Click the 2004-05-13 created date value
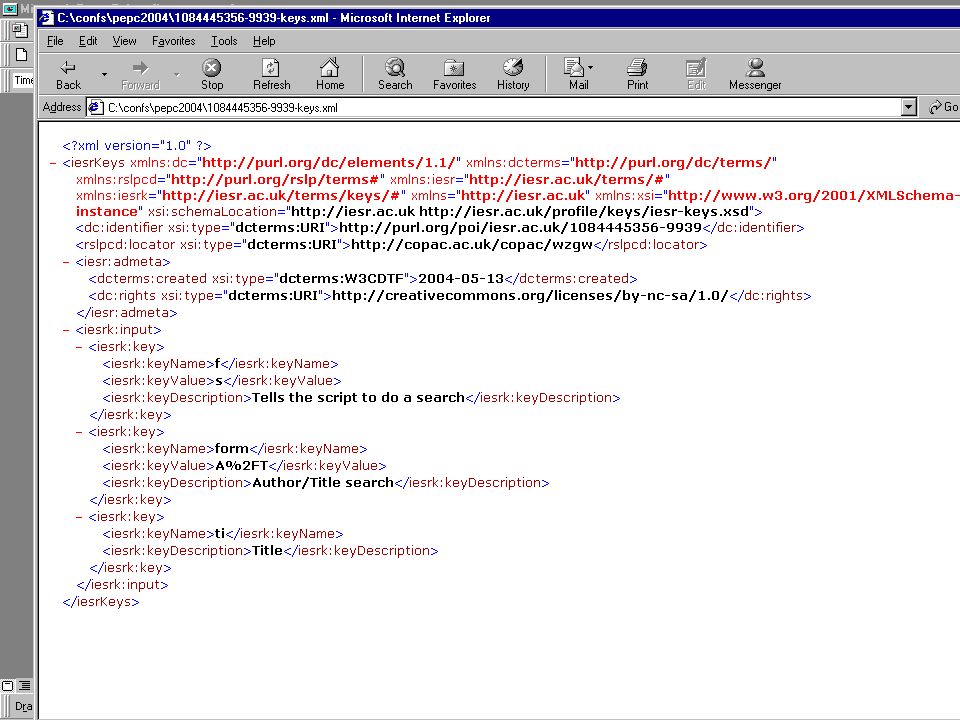This screenshot has height=720, width=960. tap(461, 279)
